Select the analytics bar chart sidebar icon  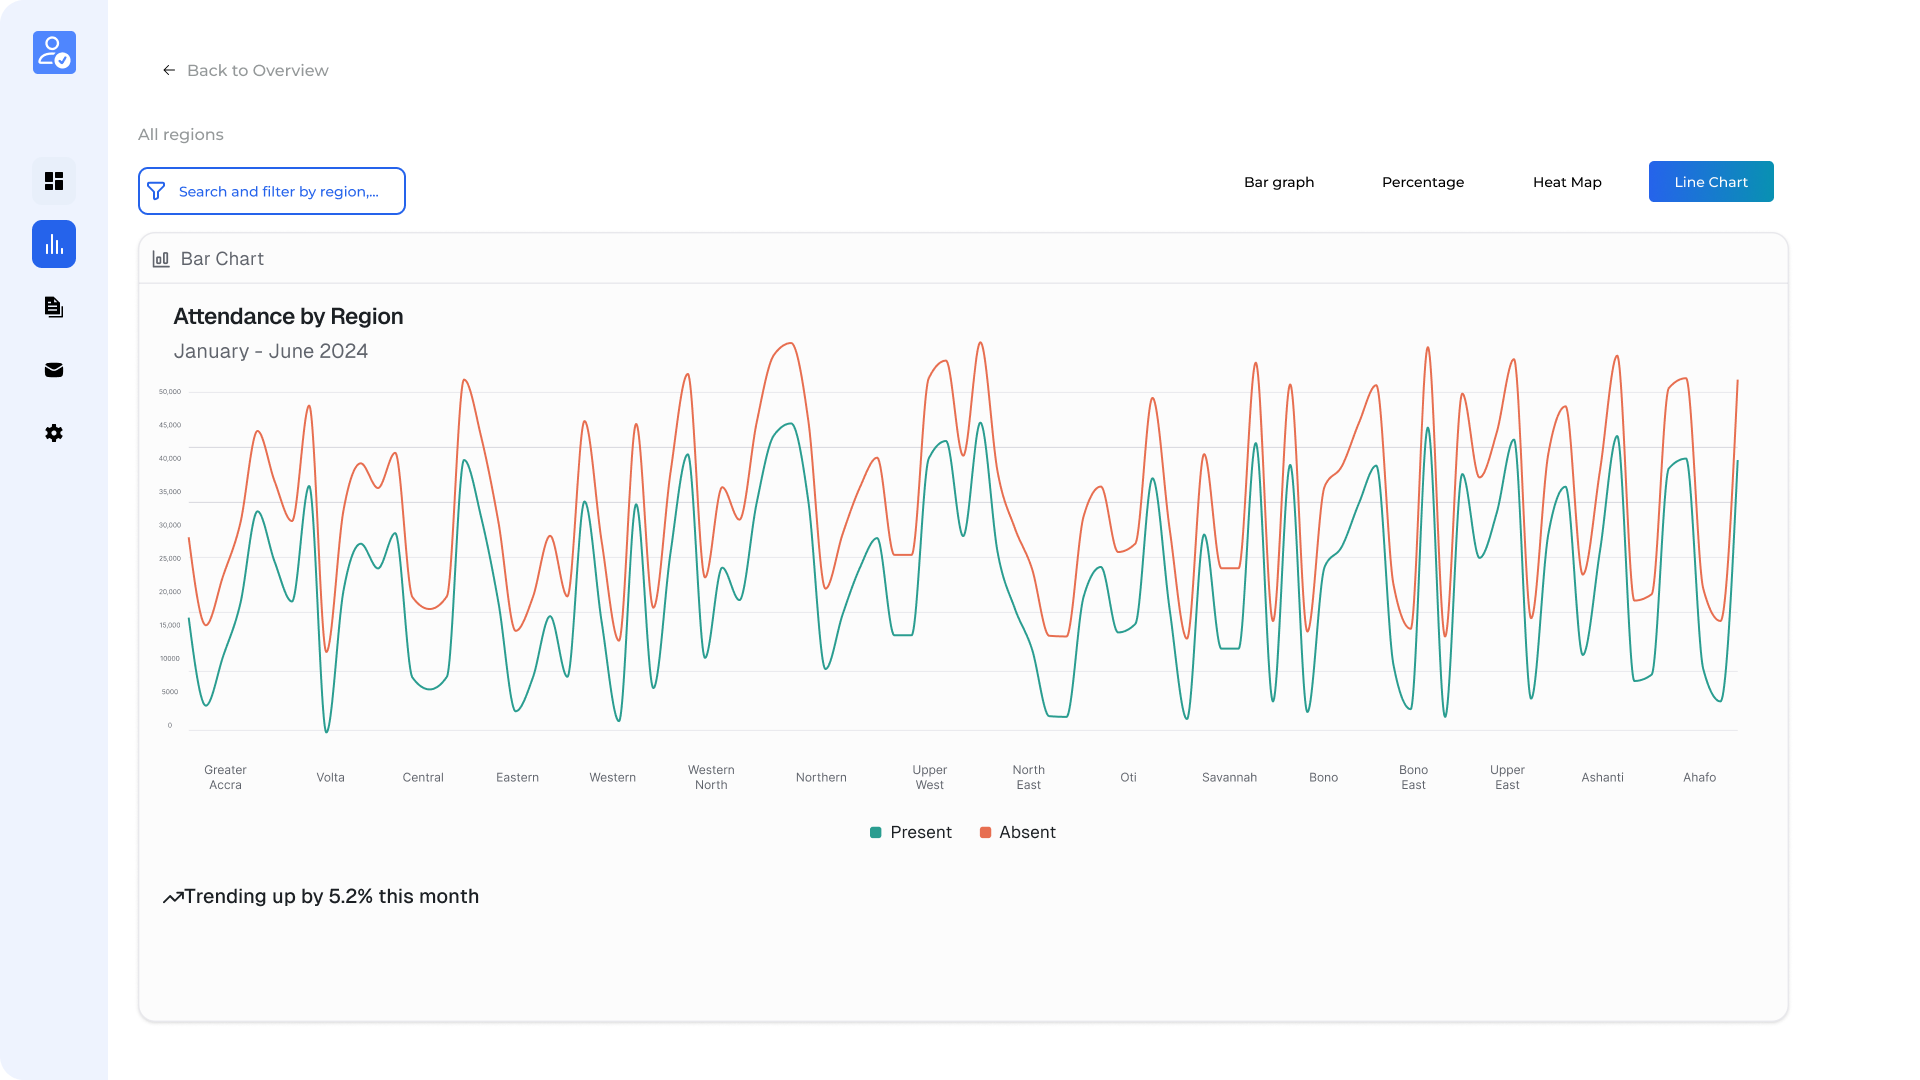pyautogui.click(x=53, y=244)
